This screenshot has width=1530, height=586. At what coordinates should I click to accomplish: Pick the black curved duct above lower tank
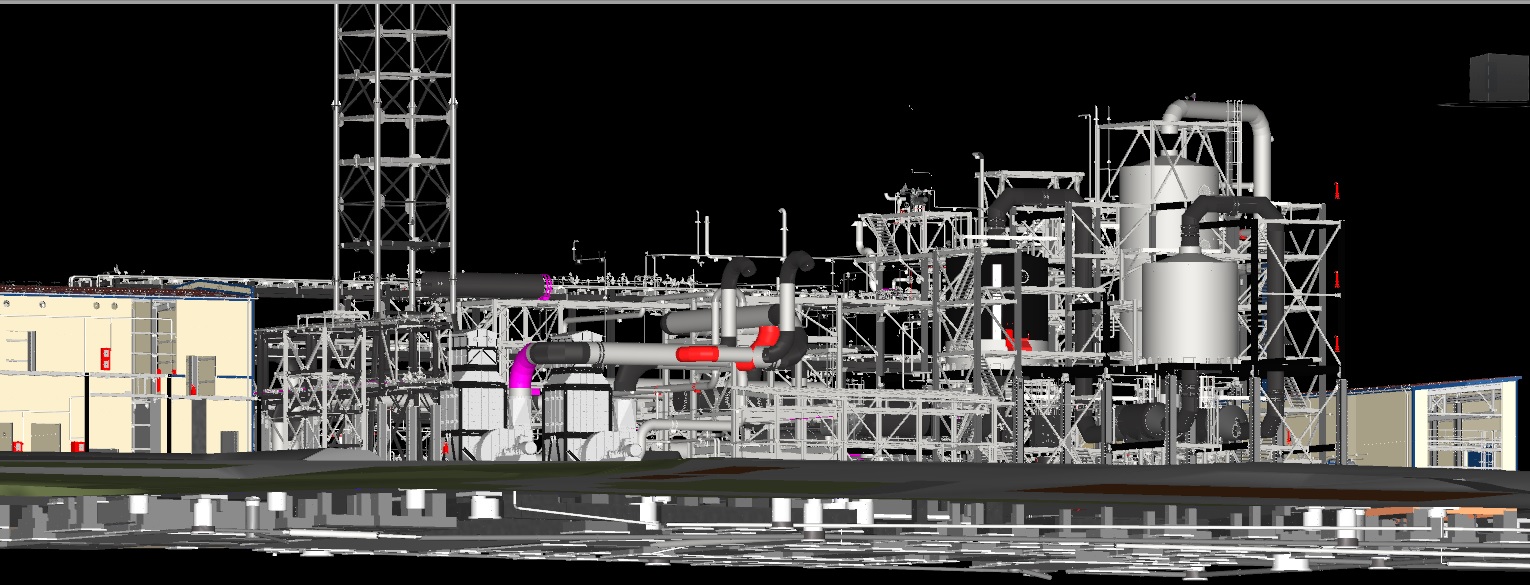tap(1232, 211)
